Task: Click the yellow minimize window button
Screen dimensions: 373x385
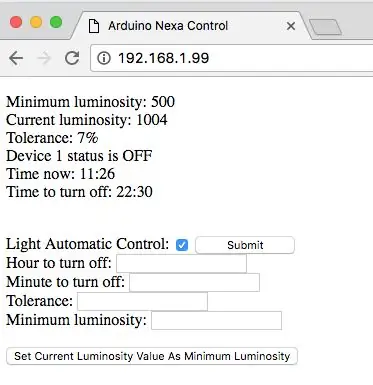Action: pos(36,22)
